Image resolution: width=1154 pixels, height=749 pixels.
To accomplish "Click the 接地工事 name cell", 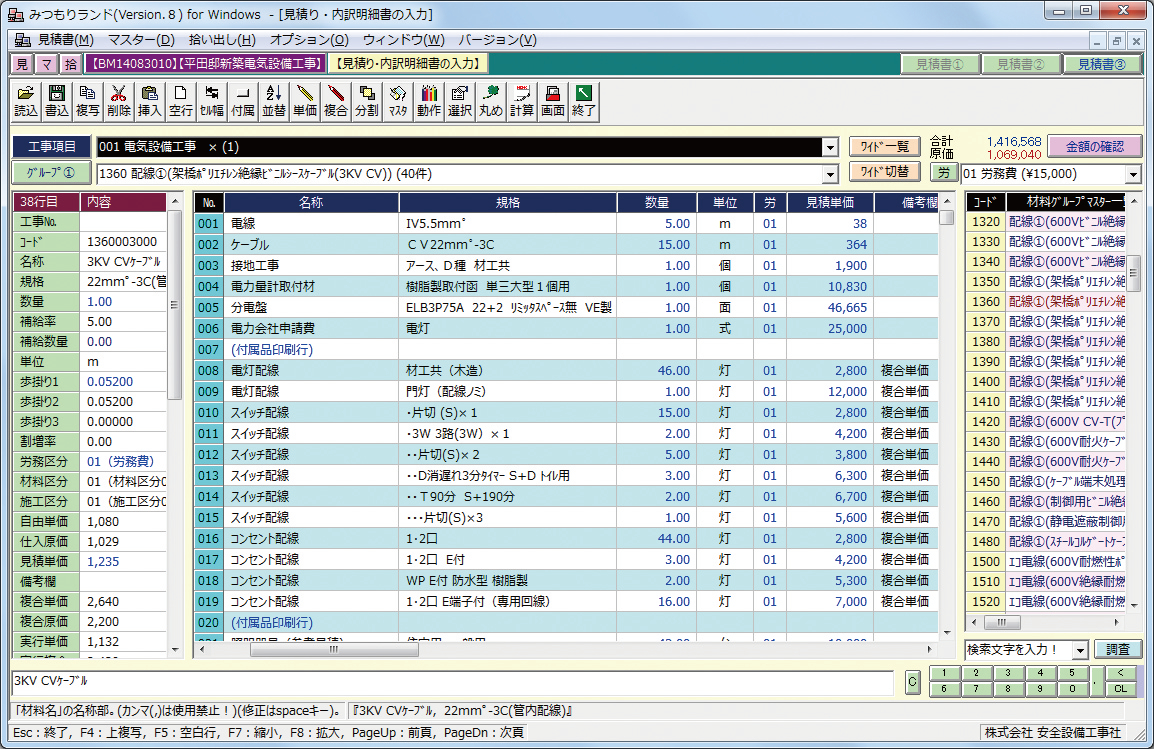I will tap(311, 266).
